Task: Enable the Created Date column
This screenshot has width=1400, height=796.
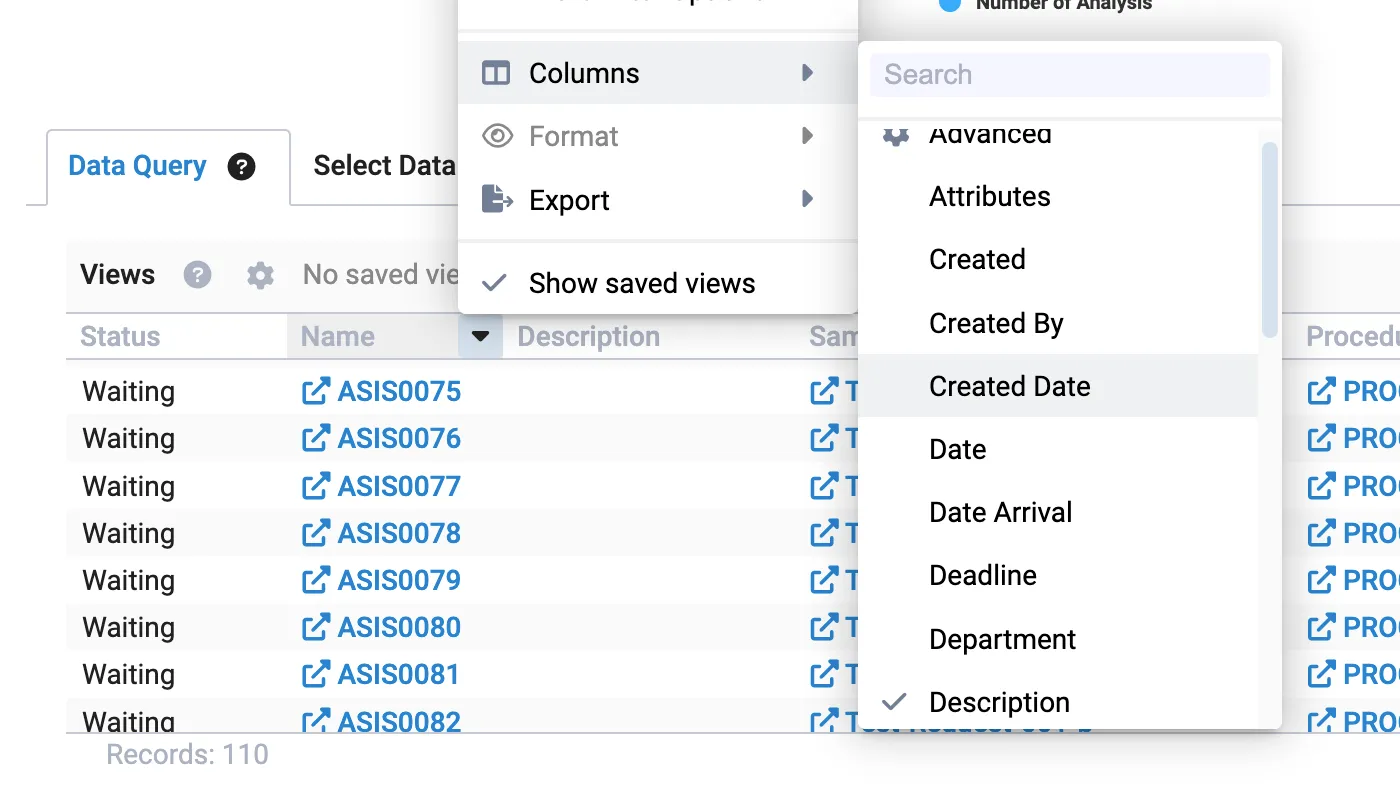Action: click(1009, 386)
